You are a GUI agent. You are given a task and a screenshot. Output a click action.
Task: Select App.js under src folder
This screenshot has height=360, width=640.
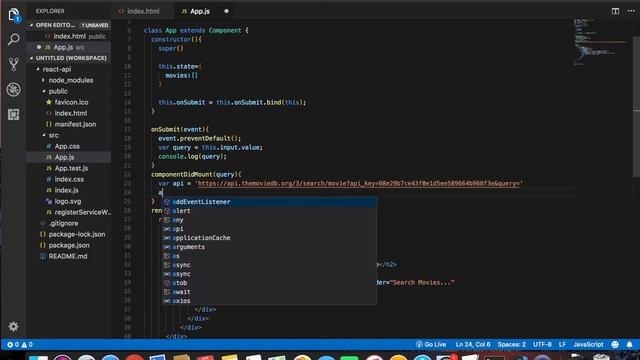click(69, 157)
